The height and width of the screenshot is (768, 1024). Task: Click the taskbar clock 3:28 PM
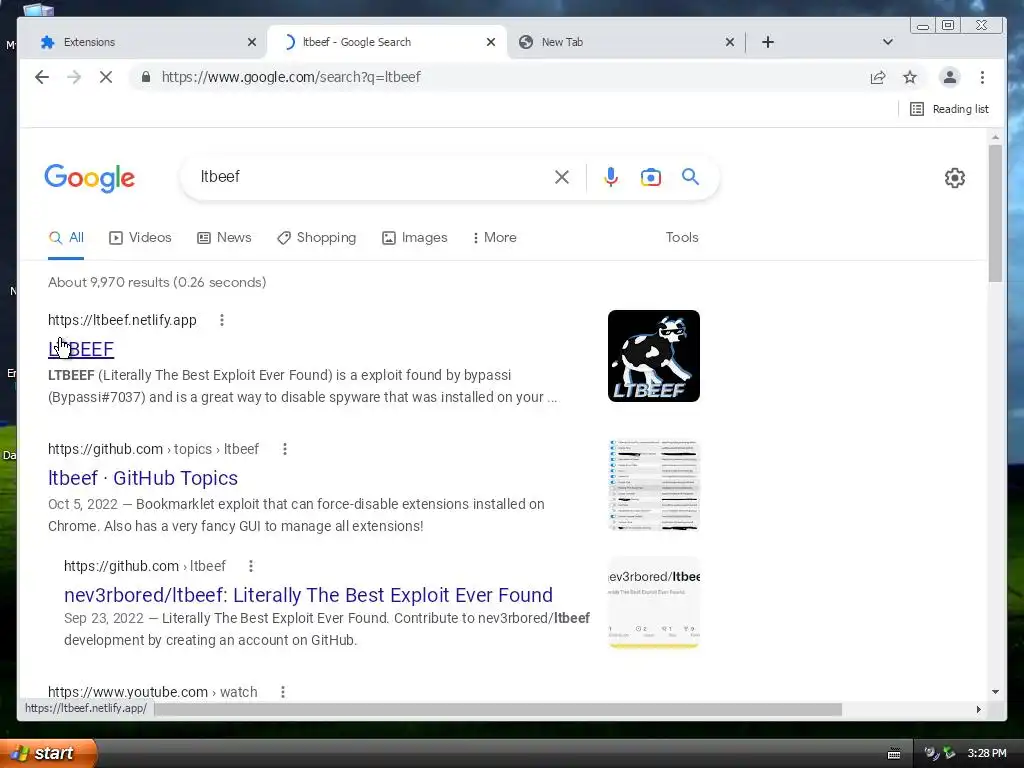click(987, 753)
